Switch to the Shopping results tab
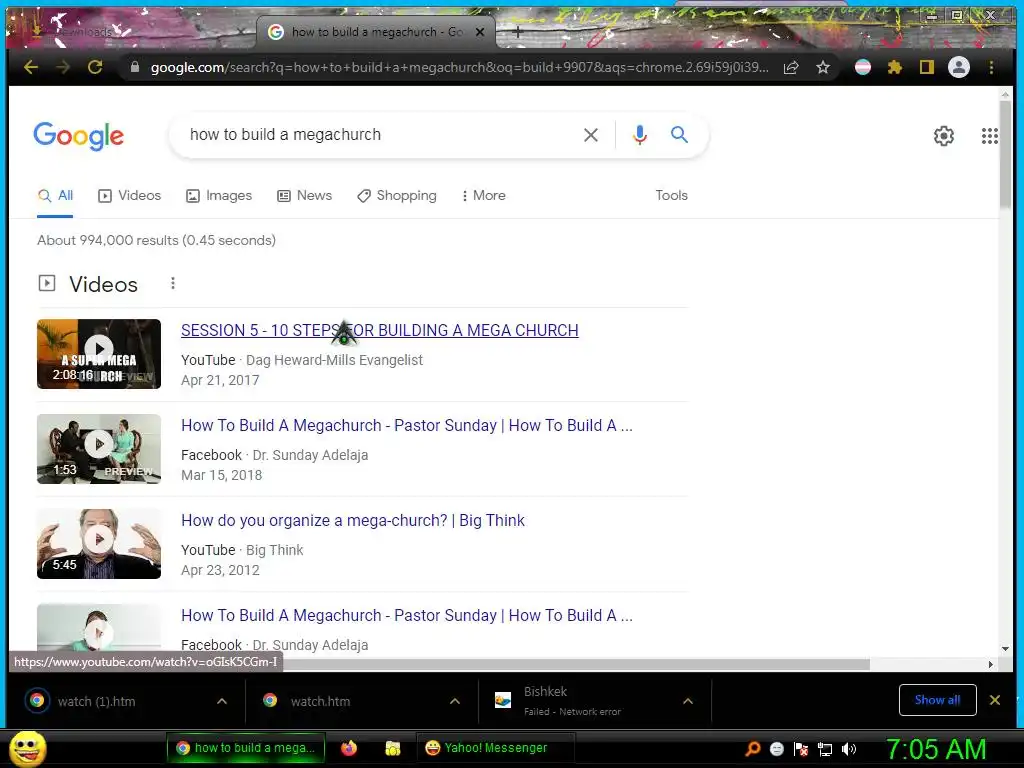1024x768 pixels. pyautogui.click(x=396, y=195)
